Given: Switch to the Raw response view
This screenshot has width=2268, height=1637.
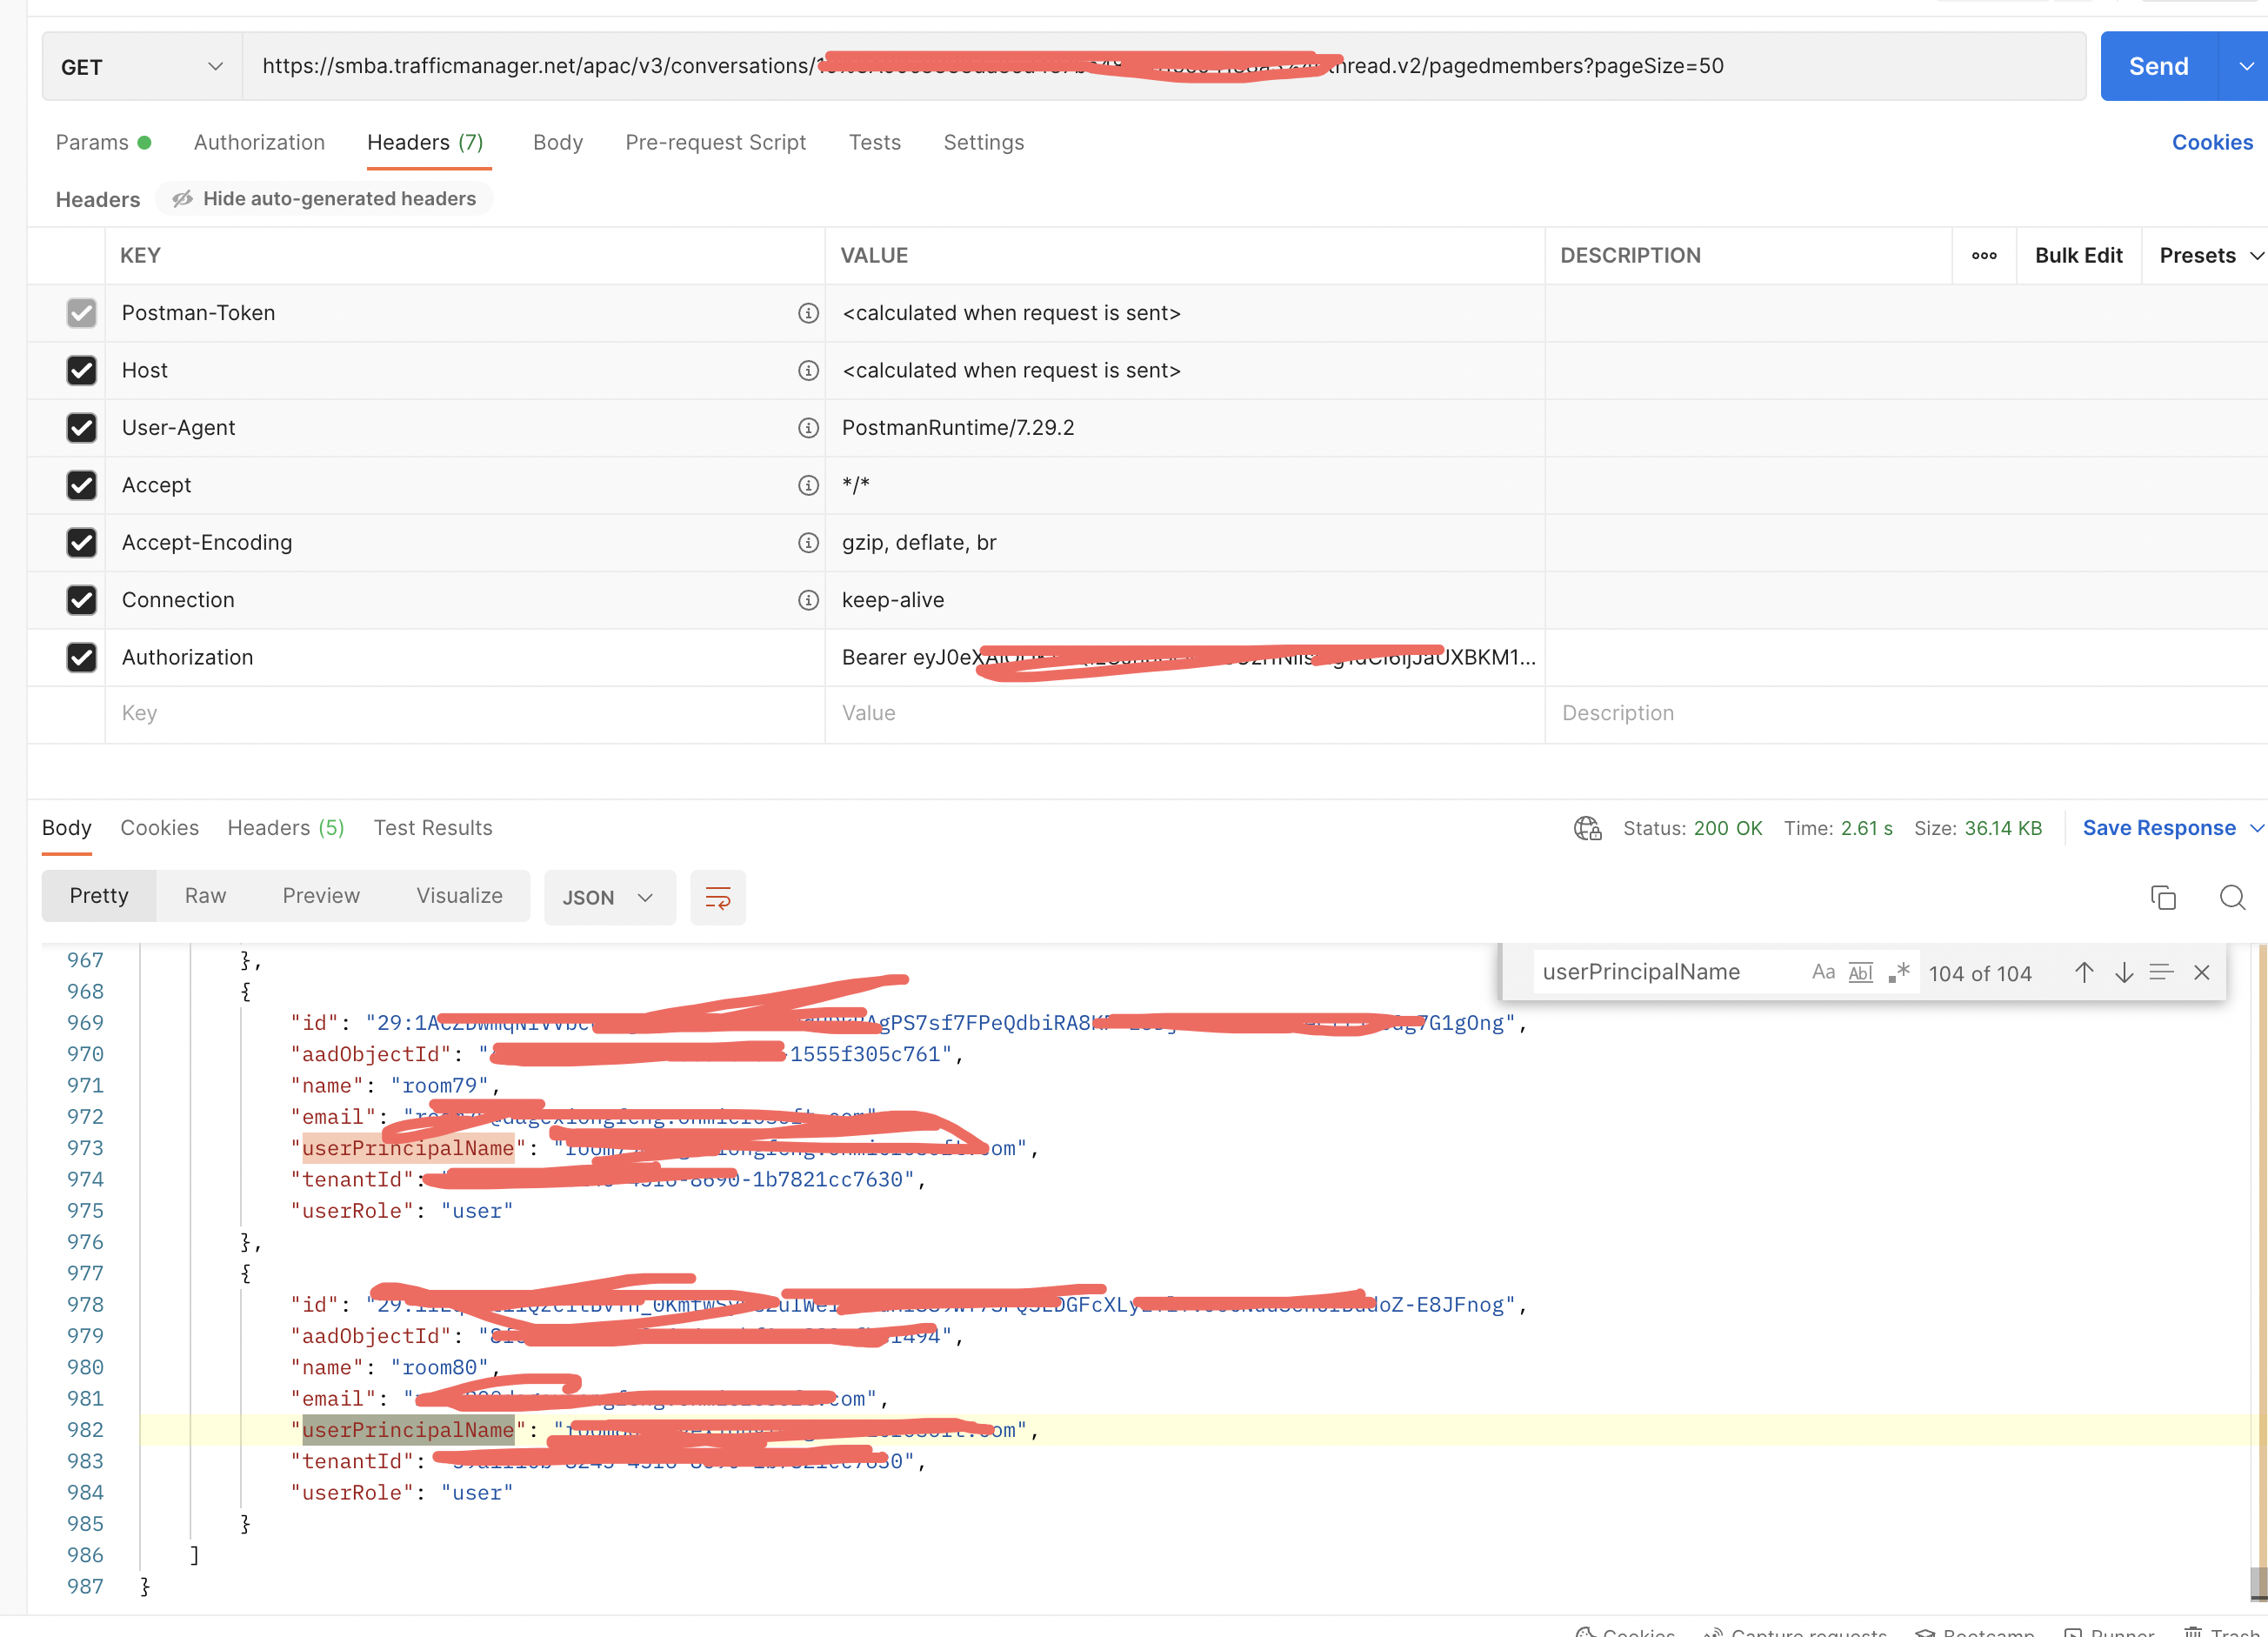Looking at the screenshot, I should pos(205,895).
